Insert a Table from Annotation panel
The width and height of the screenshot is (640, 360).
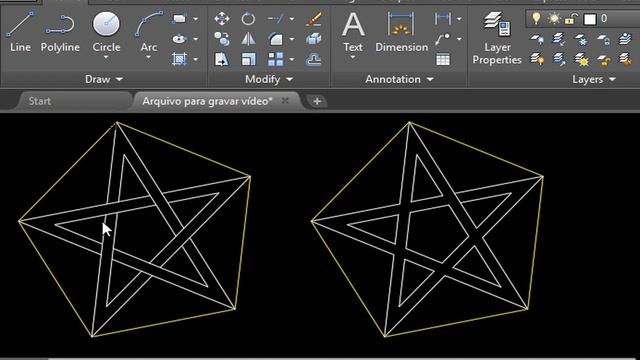pyautogui.click(x=443, y=60)
